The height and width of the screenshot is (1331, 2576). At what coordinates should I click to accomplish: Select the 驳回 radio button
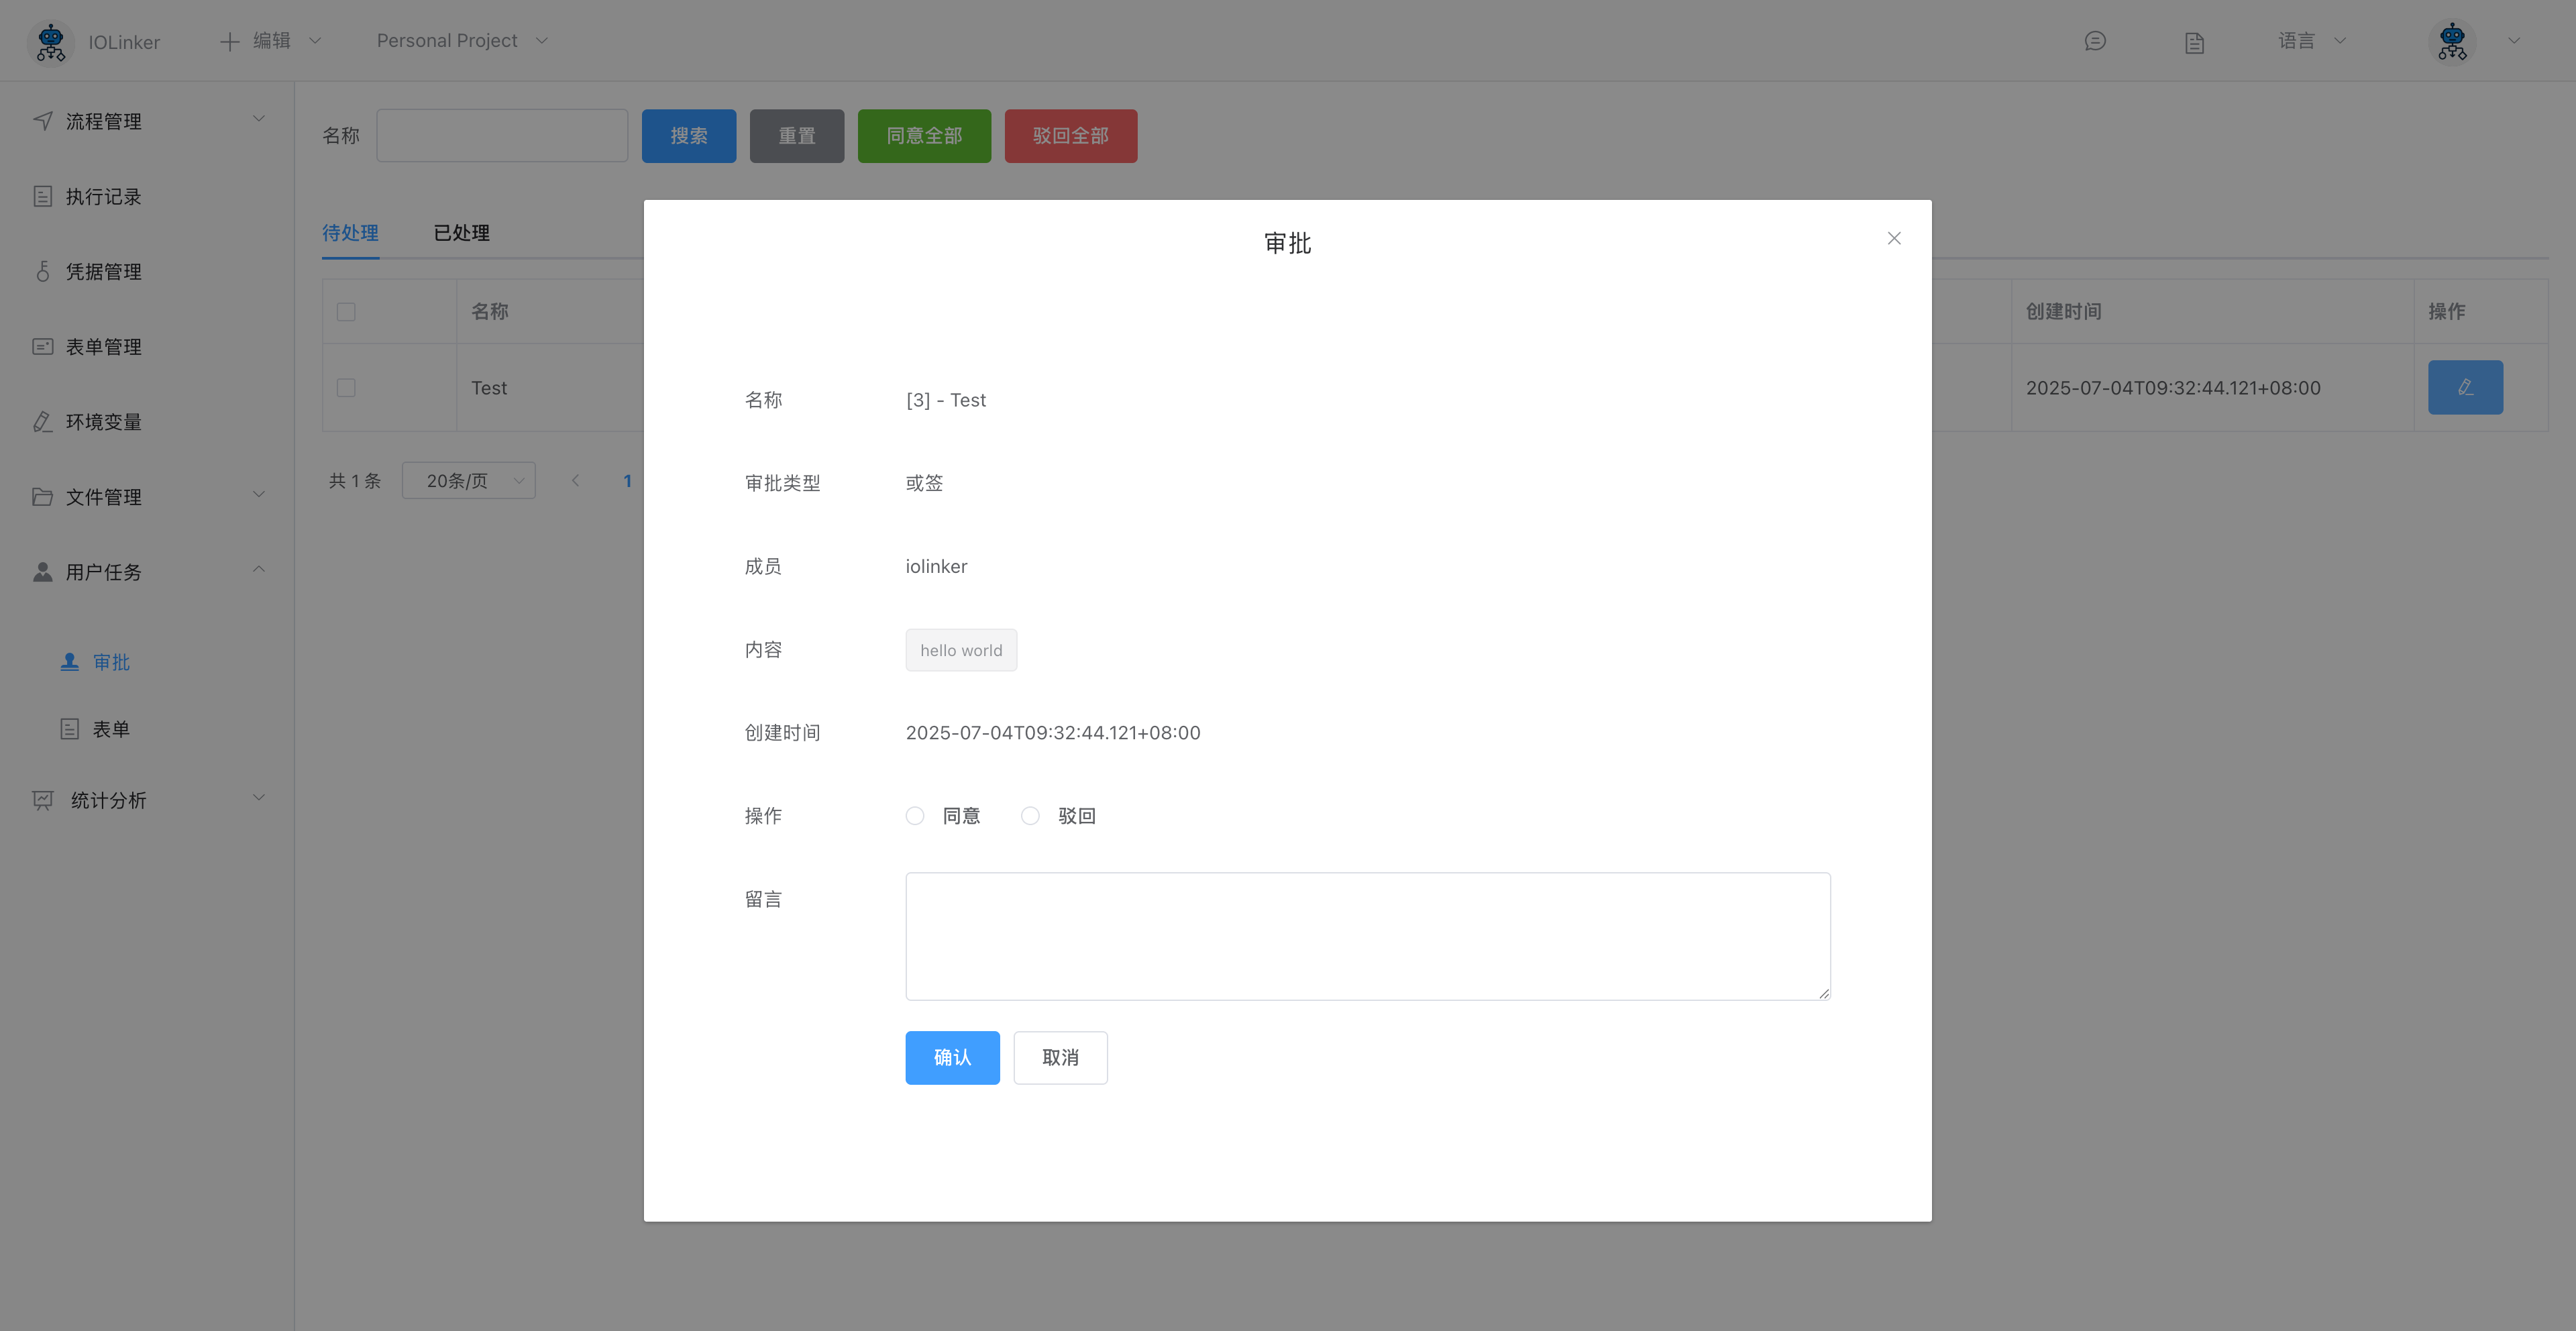[1030, 815]
